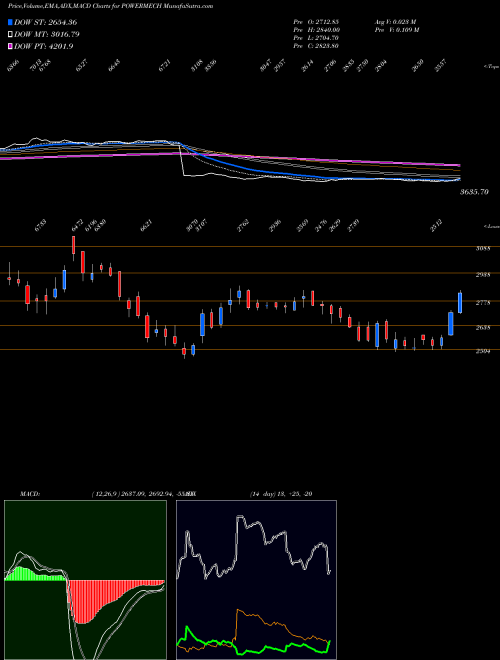Select the 'DOW ST: 2654.36' legend text

[x=45, y=22]
